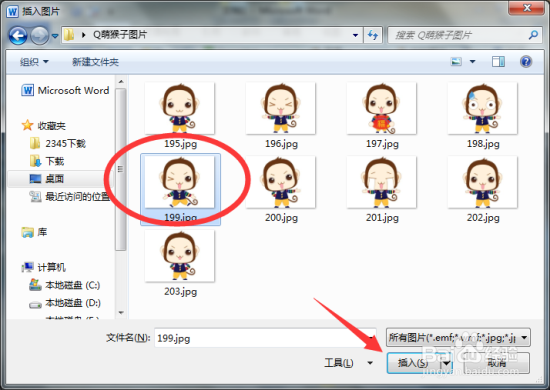
Task: Click the sidebar scrollbar thumb
Action: (121, 169)
